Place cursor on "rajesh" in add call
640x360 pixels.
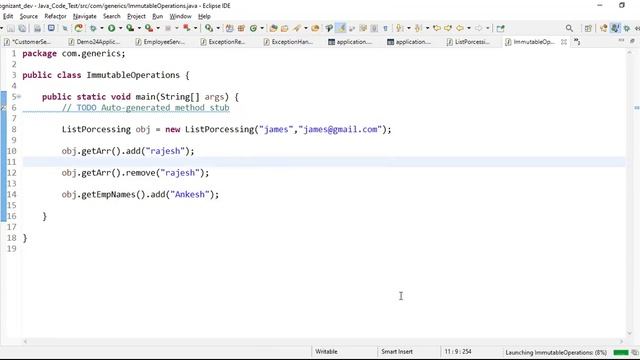click(165, 151)
